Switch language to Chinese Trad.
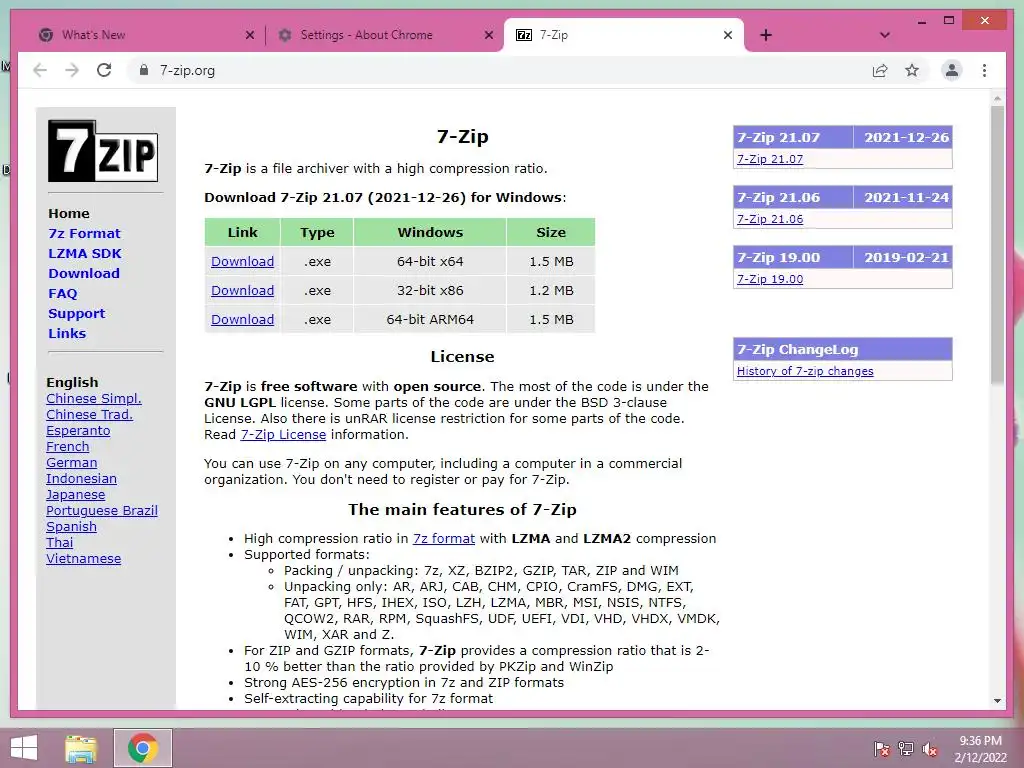This screenshot has width=1024, height=768. coord(89,415)
